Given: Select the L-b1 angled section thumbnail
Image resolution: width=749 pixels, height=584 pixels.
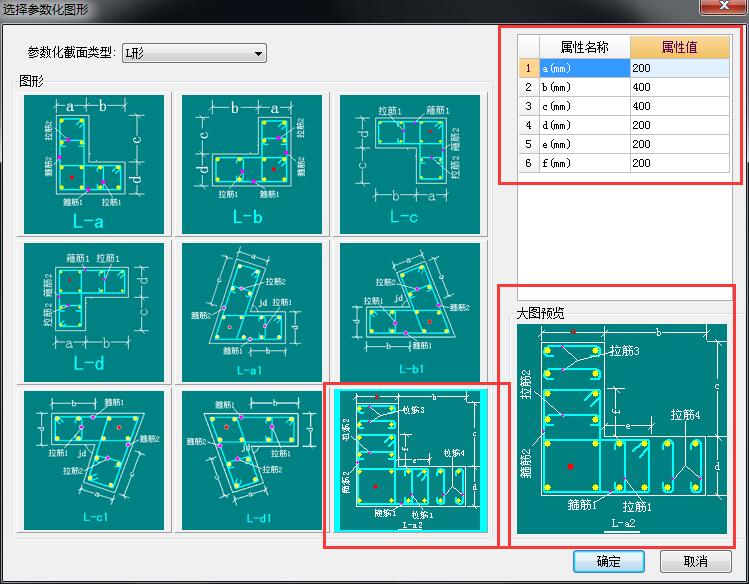Looking at the screenshot, I should [x=410, y=312].
